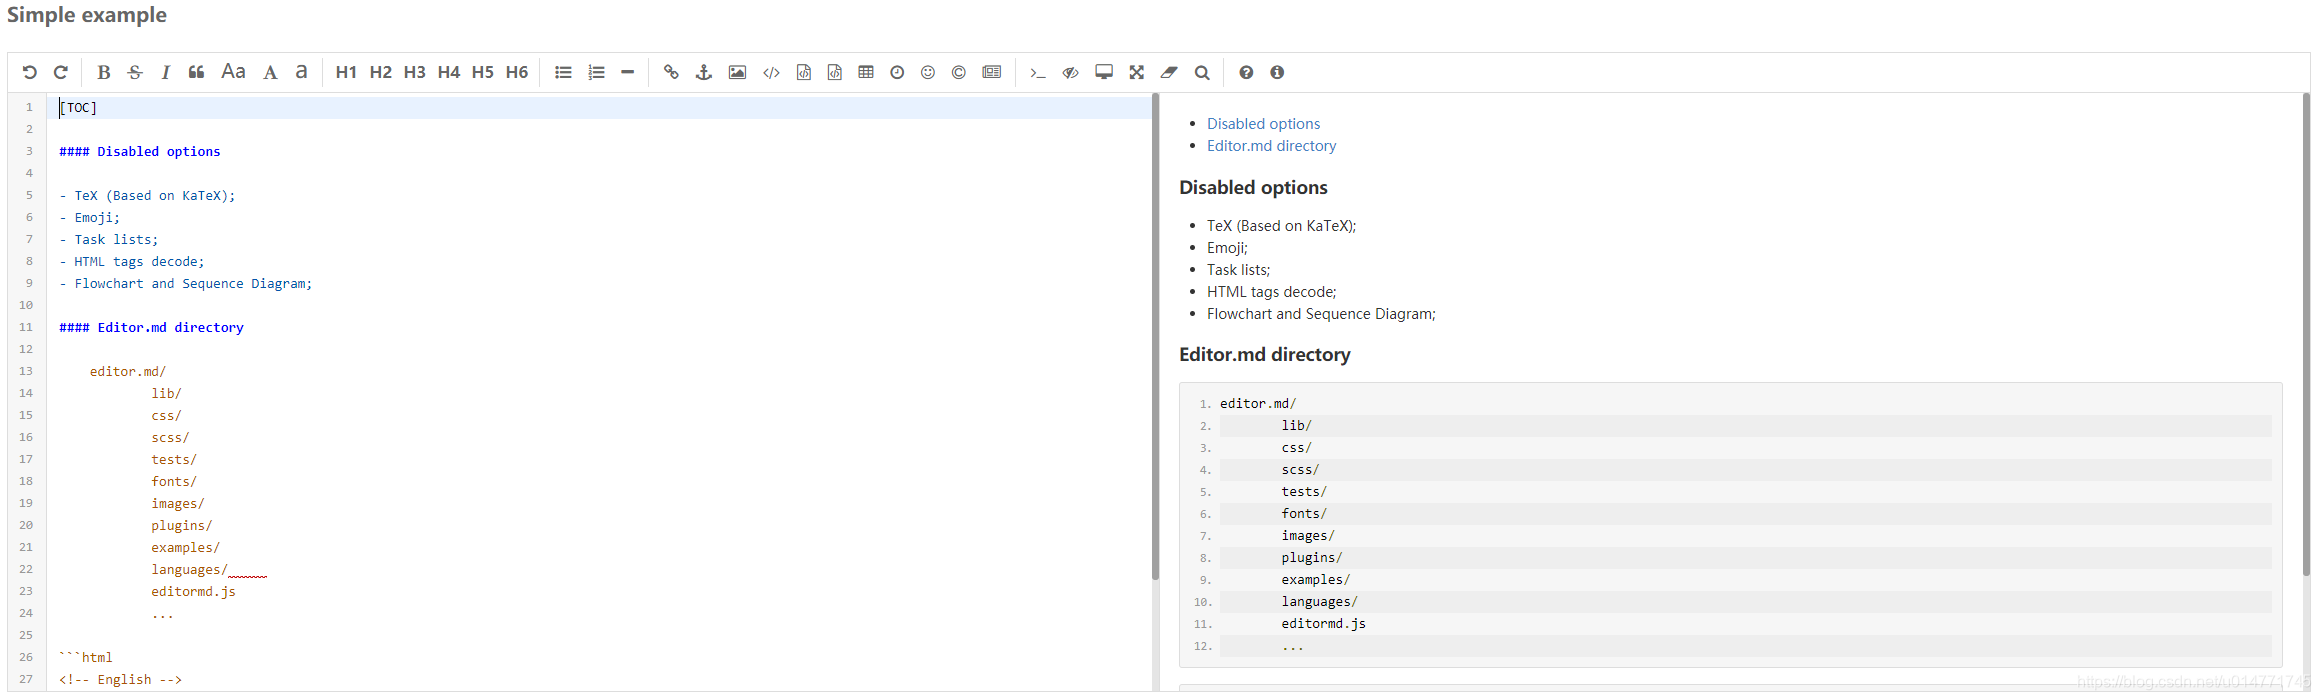Screen dimensions: 2321x700
Task: Open the help question mark icon
Action: pyautogui.click(x=1246, y=72)
